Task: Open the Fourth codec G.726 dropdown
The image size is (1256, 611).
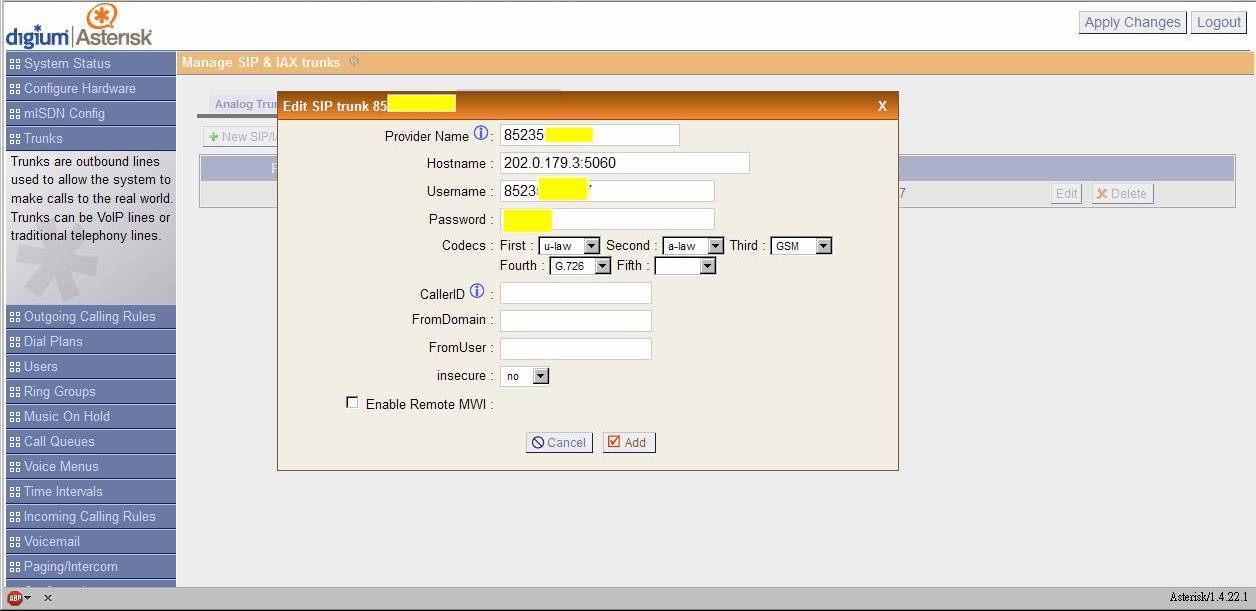Action: [x=580, y=266]
